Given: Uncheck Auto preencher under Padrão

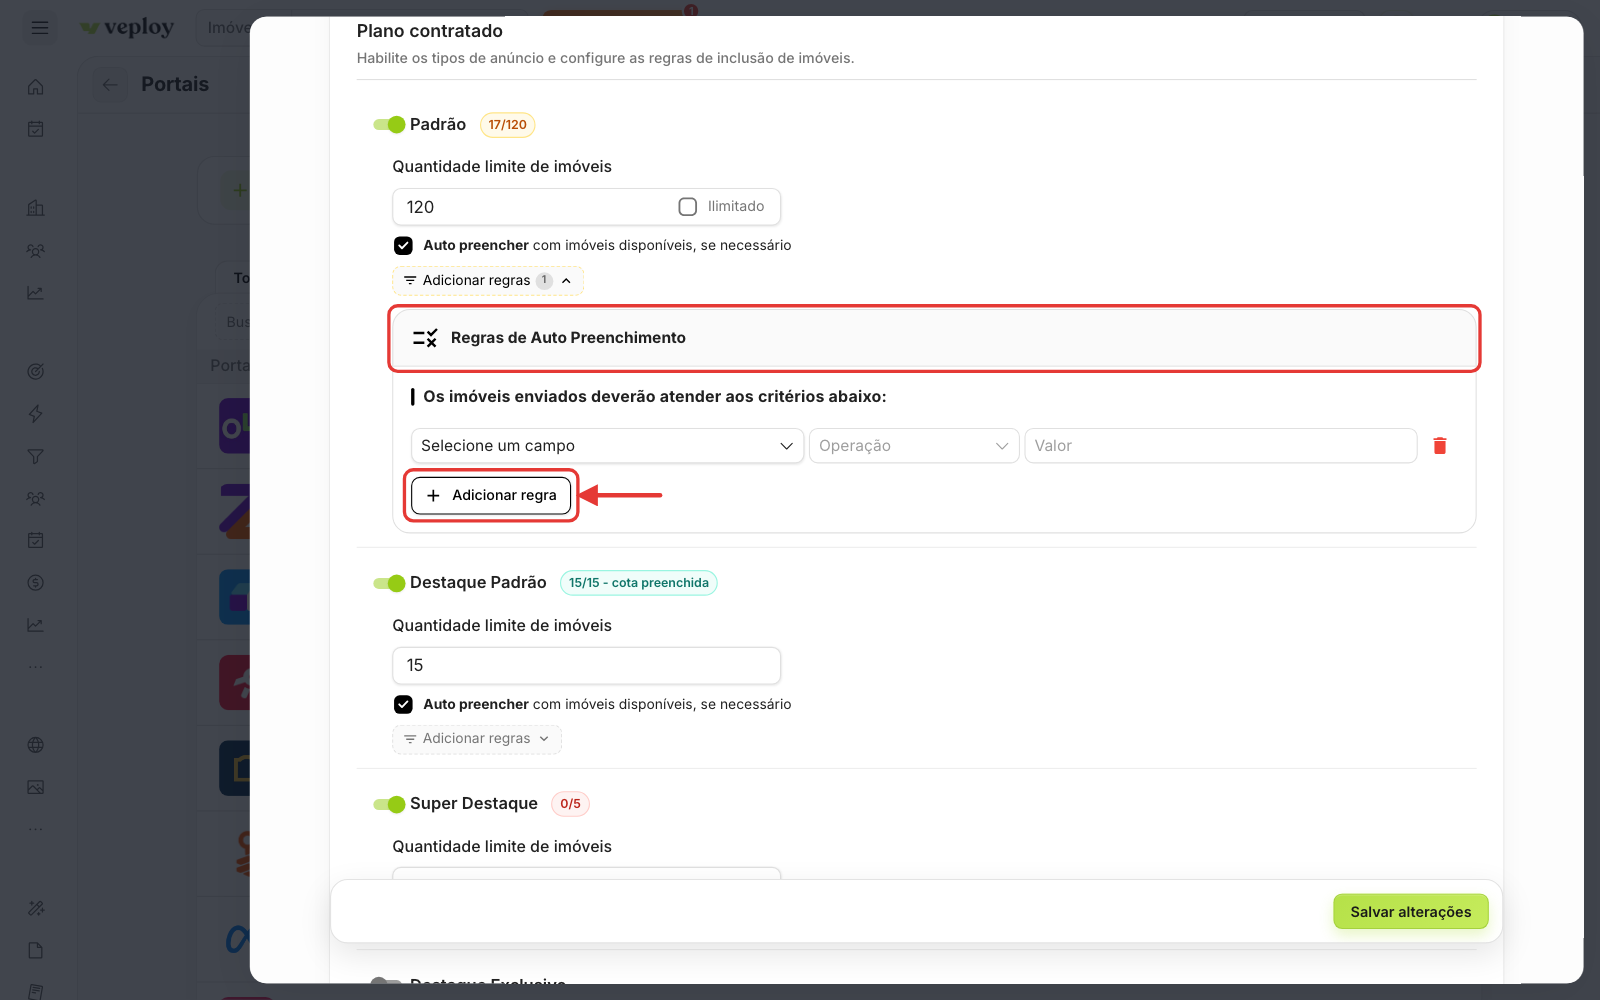Looking at the screenshot, I should pos(403,245).
